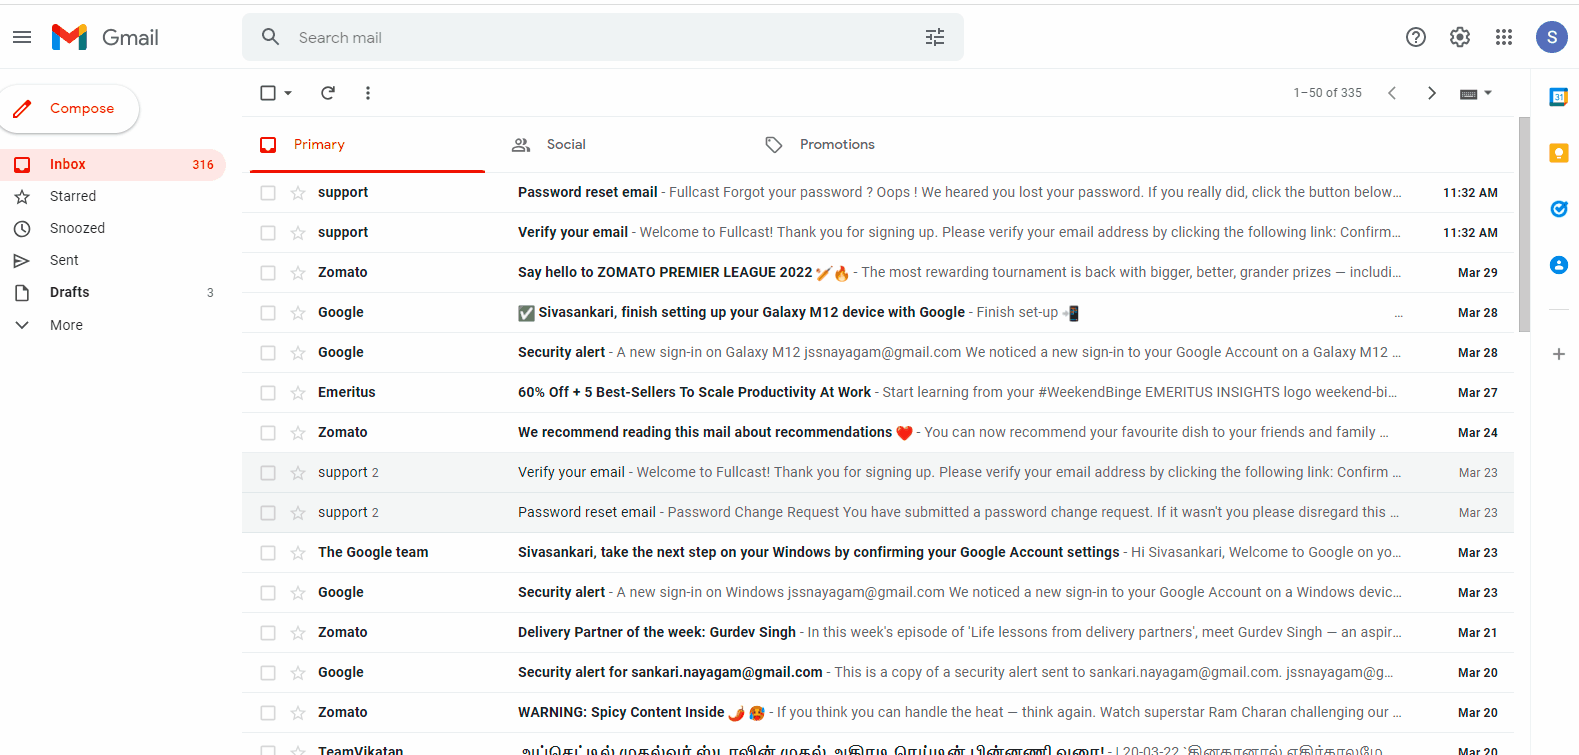Open Google Tasks side panel icon
The image size is (1579, 755).
point(1559,209)
